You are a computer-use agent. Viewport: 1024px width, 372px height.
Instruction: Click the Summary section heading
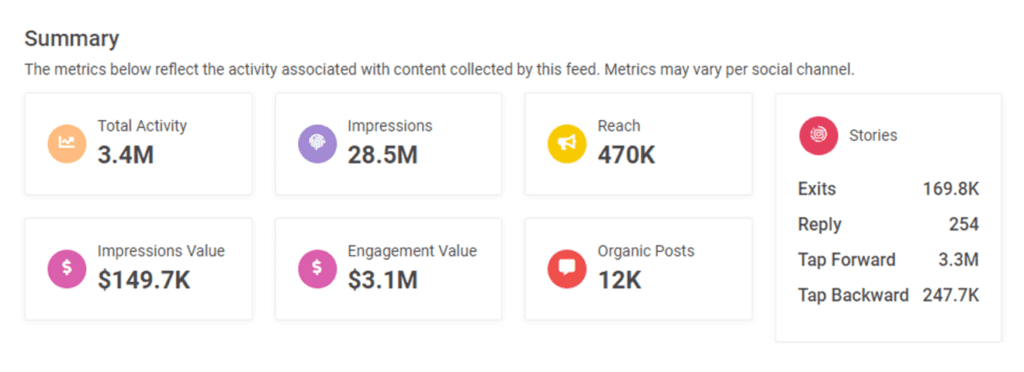point(72,39)
